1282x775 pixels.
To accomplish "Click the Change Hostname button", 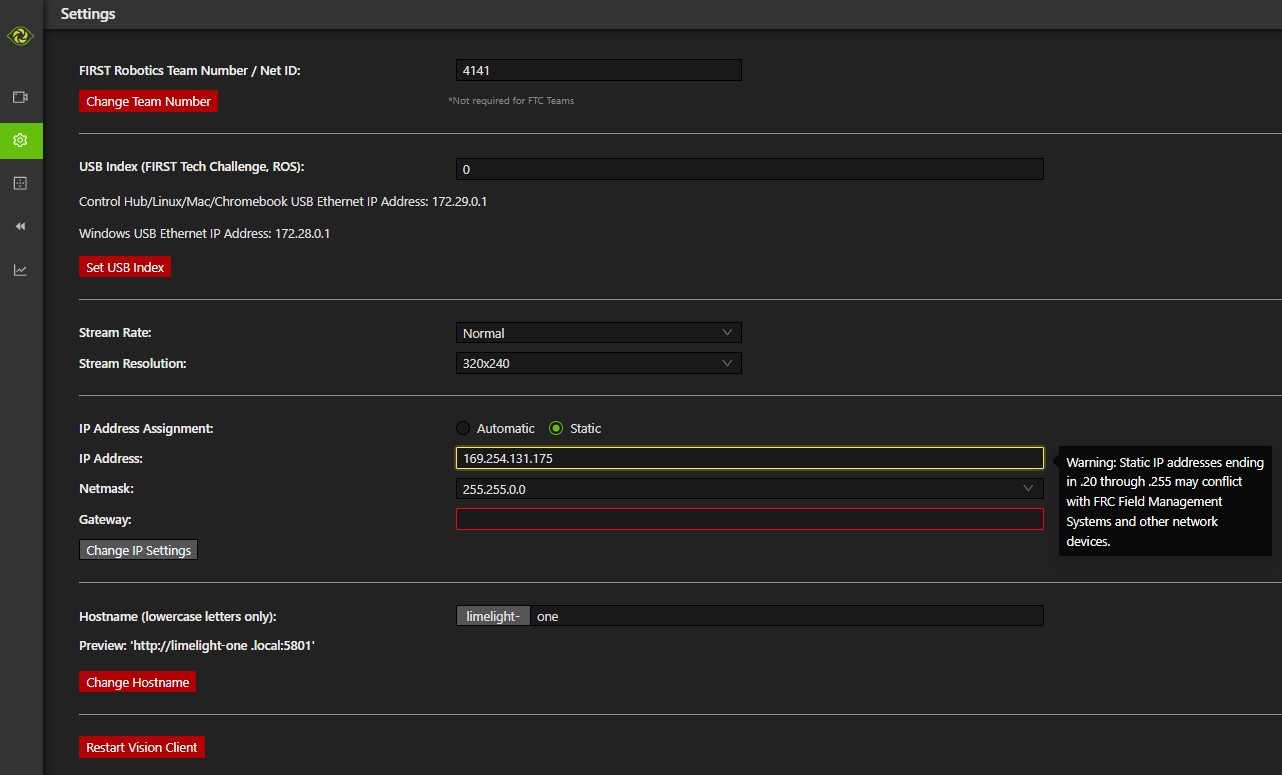I will pos(137,682).
